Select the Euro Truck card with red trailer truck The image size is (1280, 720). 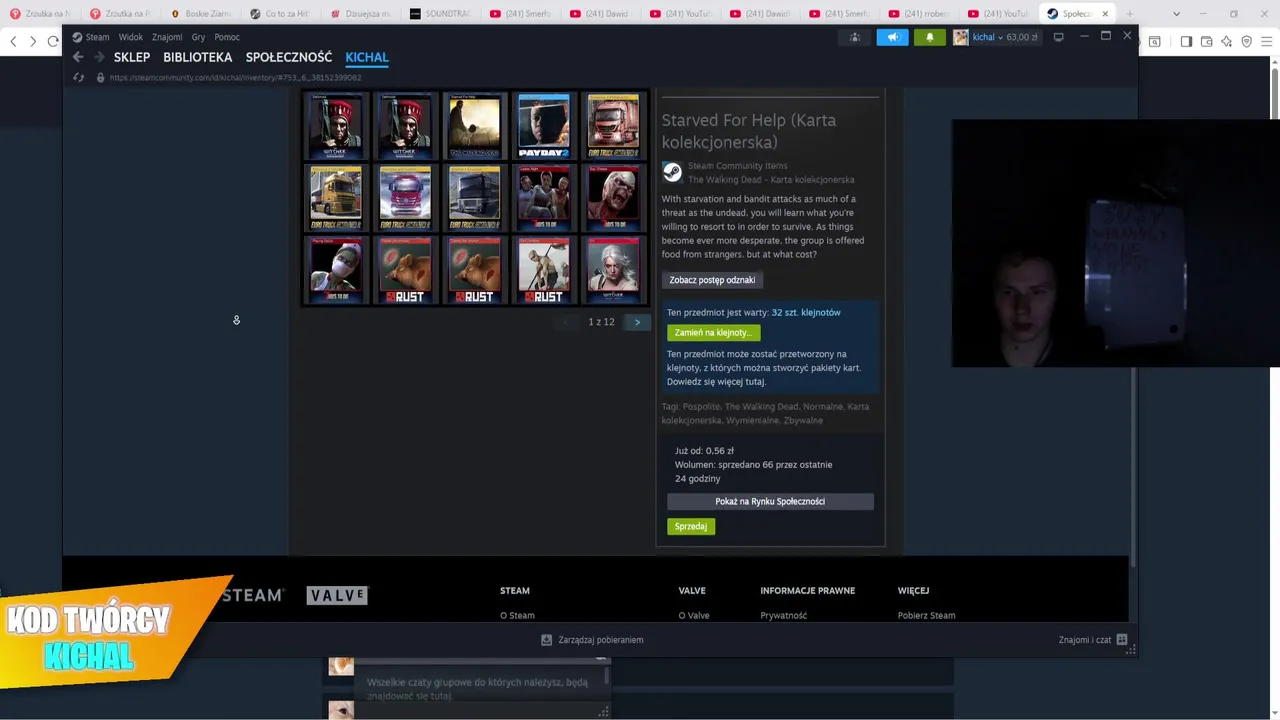613,126
